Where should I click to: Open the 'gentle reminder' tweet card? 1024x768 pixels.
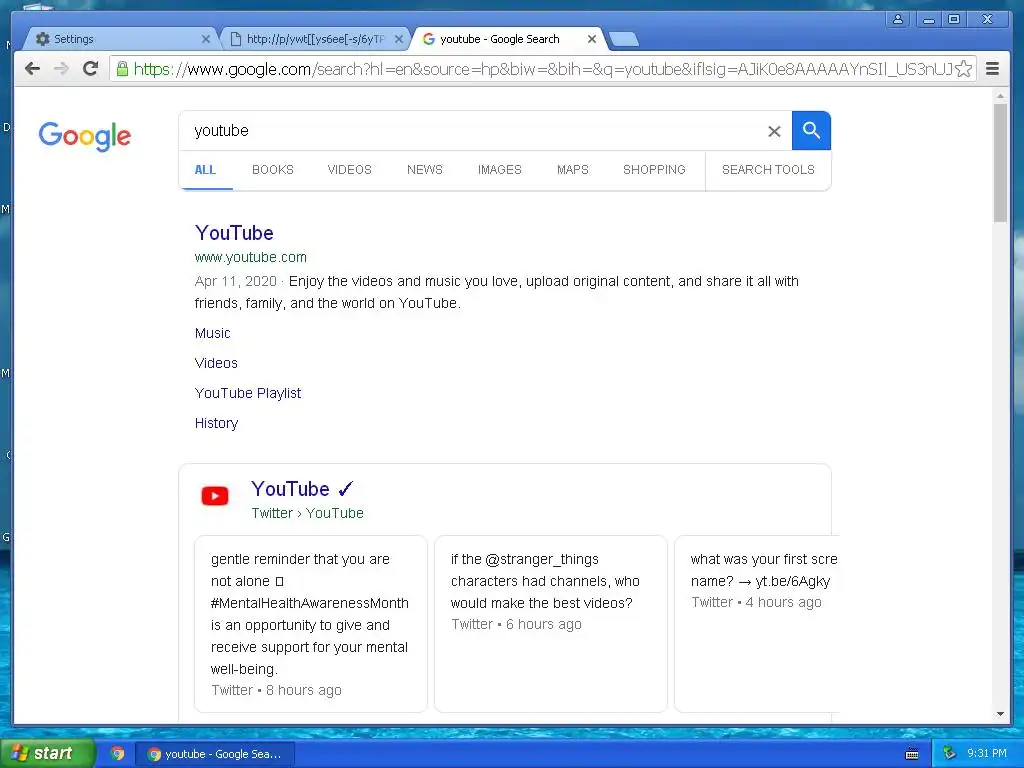[x=311, y=624]
